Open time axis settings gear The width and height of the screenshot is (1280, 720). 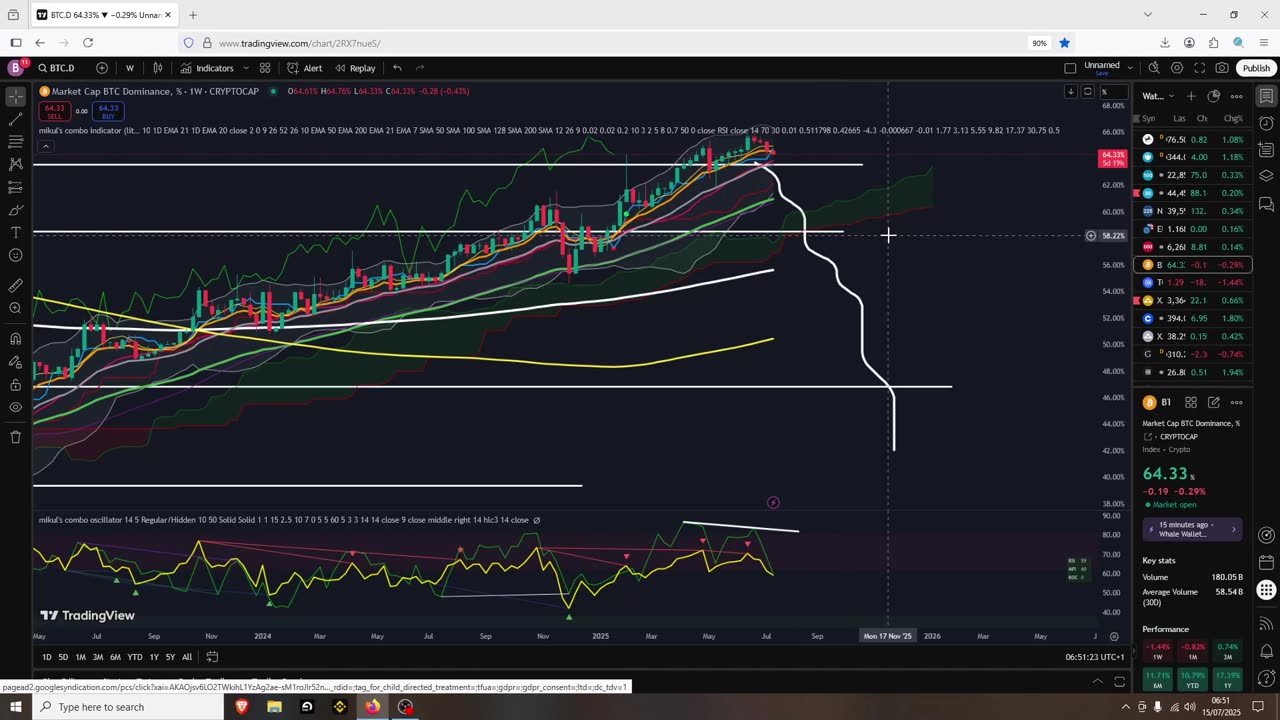1114,636
